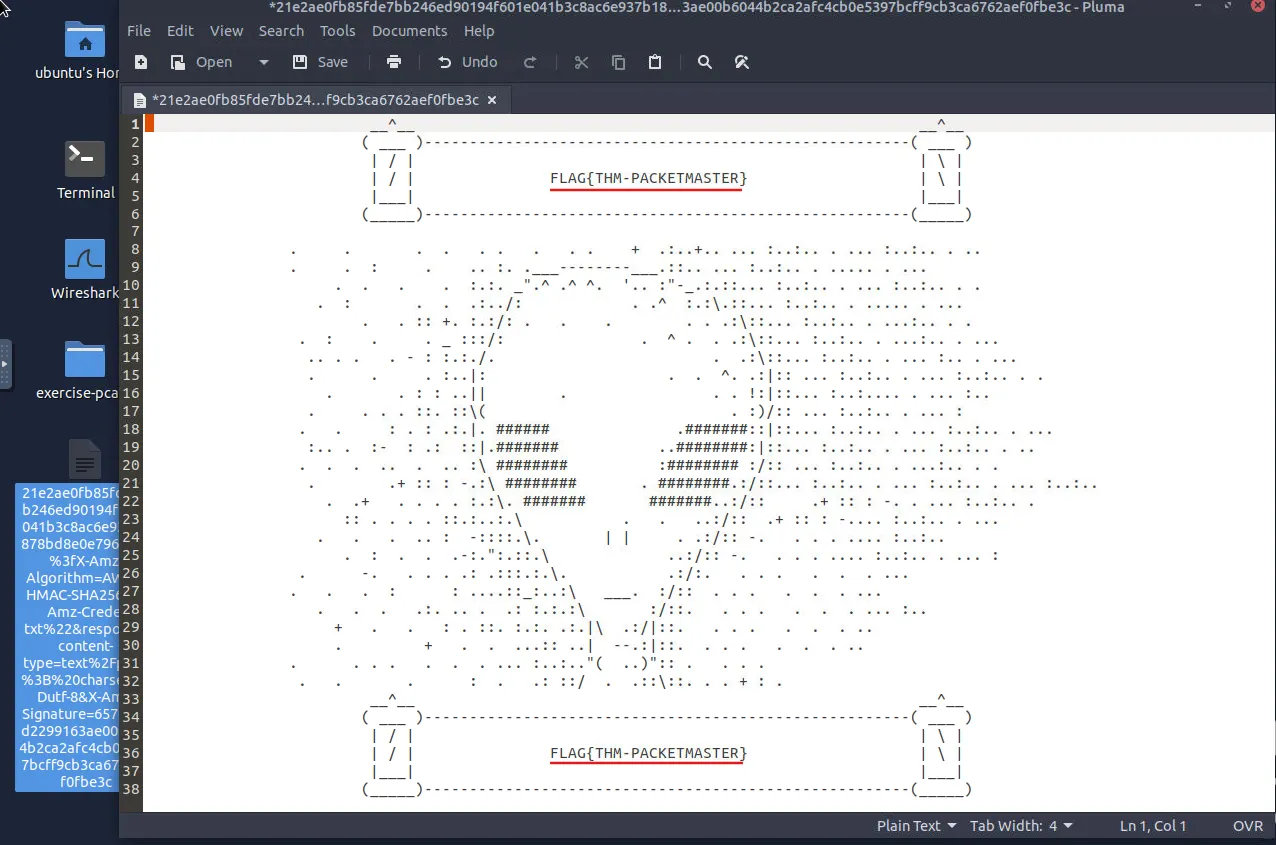Click the Ln 1, Col 1 status text

1153,826
